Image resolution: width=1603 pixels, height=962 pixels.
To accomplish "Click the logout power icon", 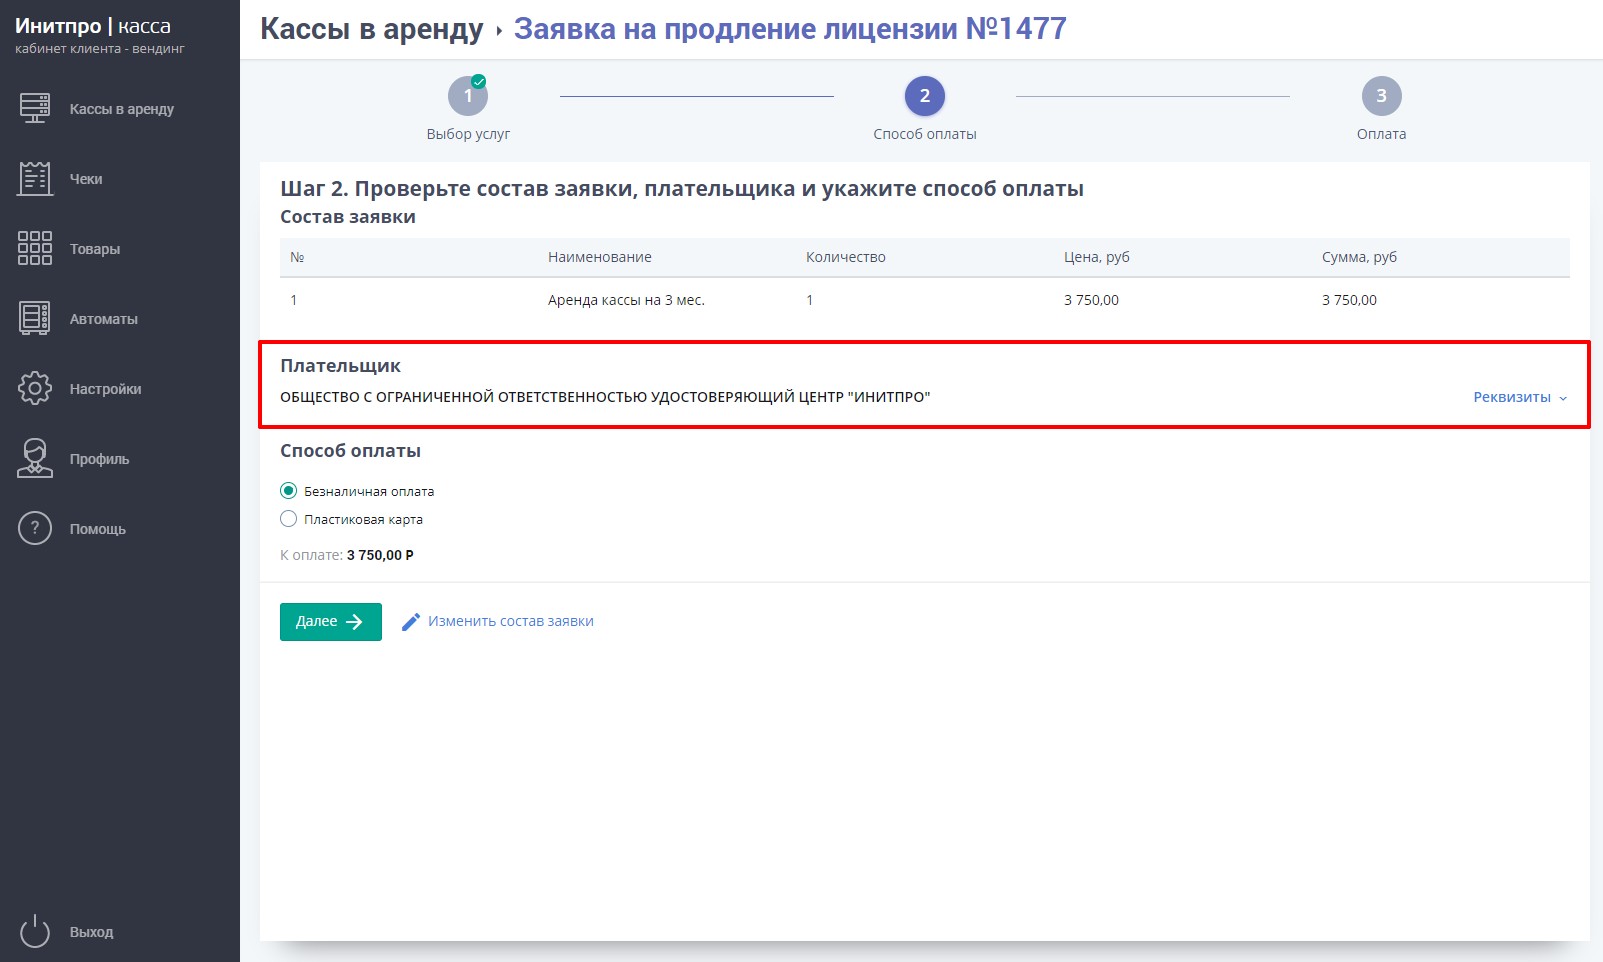I will [x=35, y=931].
